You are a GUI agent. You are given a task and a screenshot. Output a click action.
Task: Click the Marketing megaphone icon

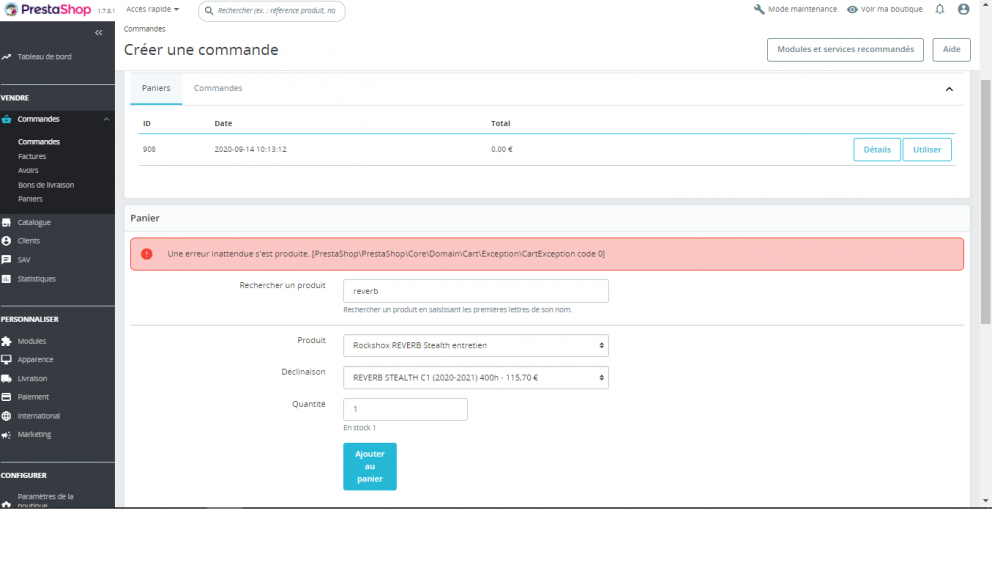click(6, 435)
